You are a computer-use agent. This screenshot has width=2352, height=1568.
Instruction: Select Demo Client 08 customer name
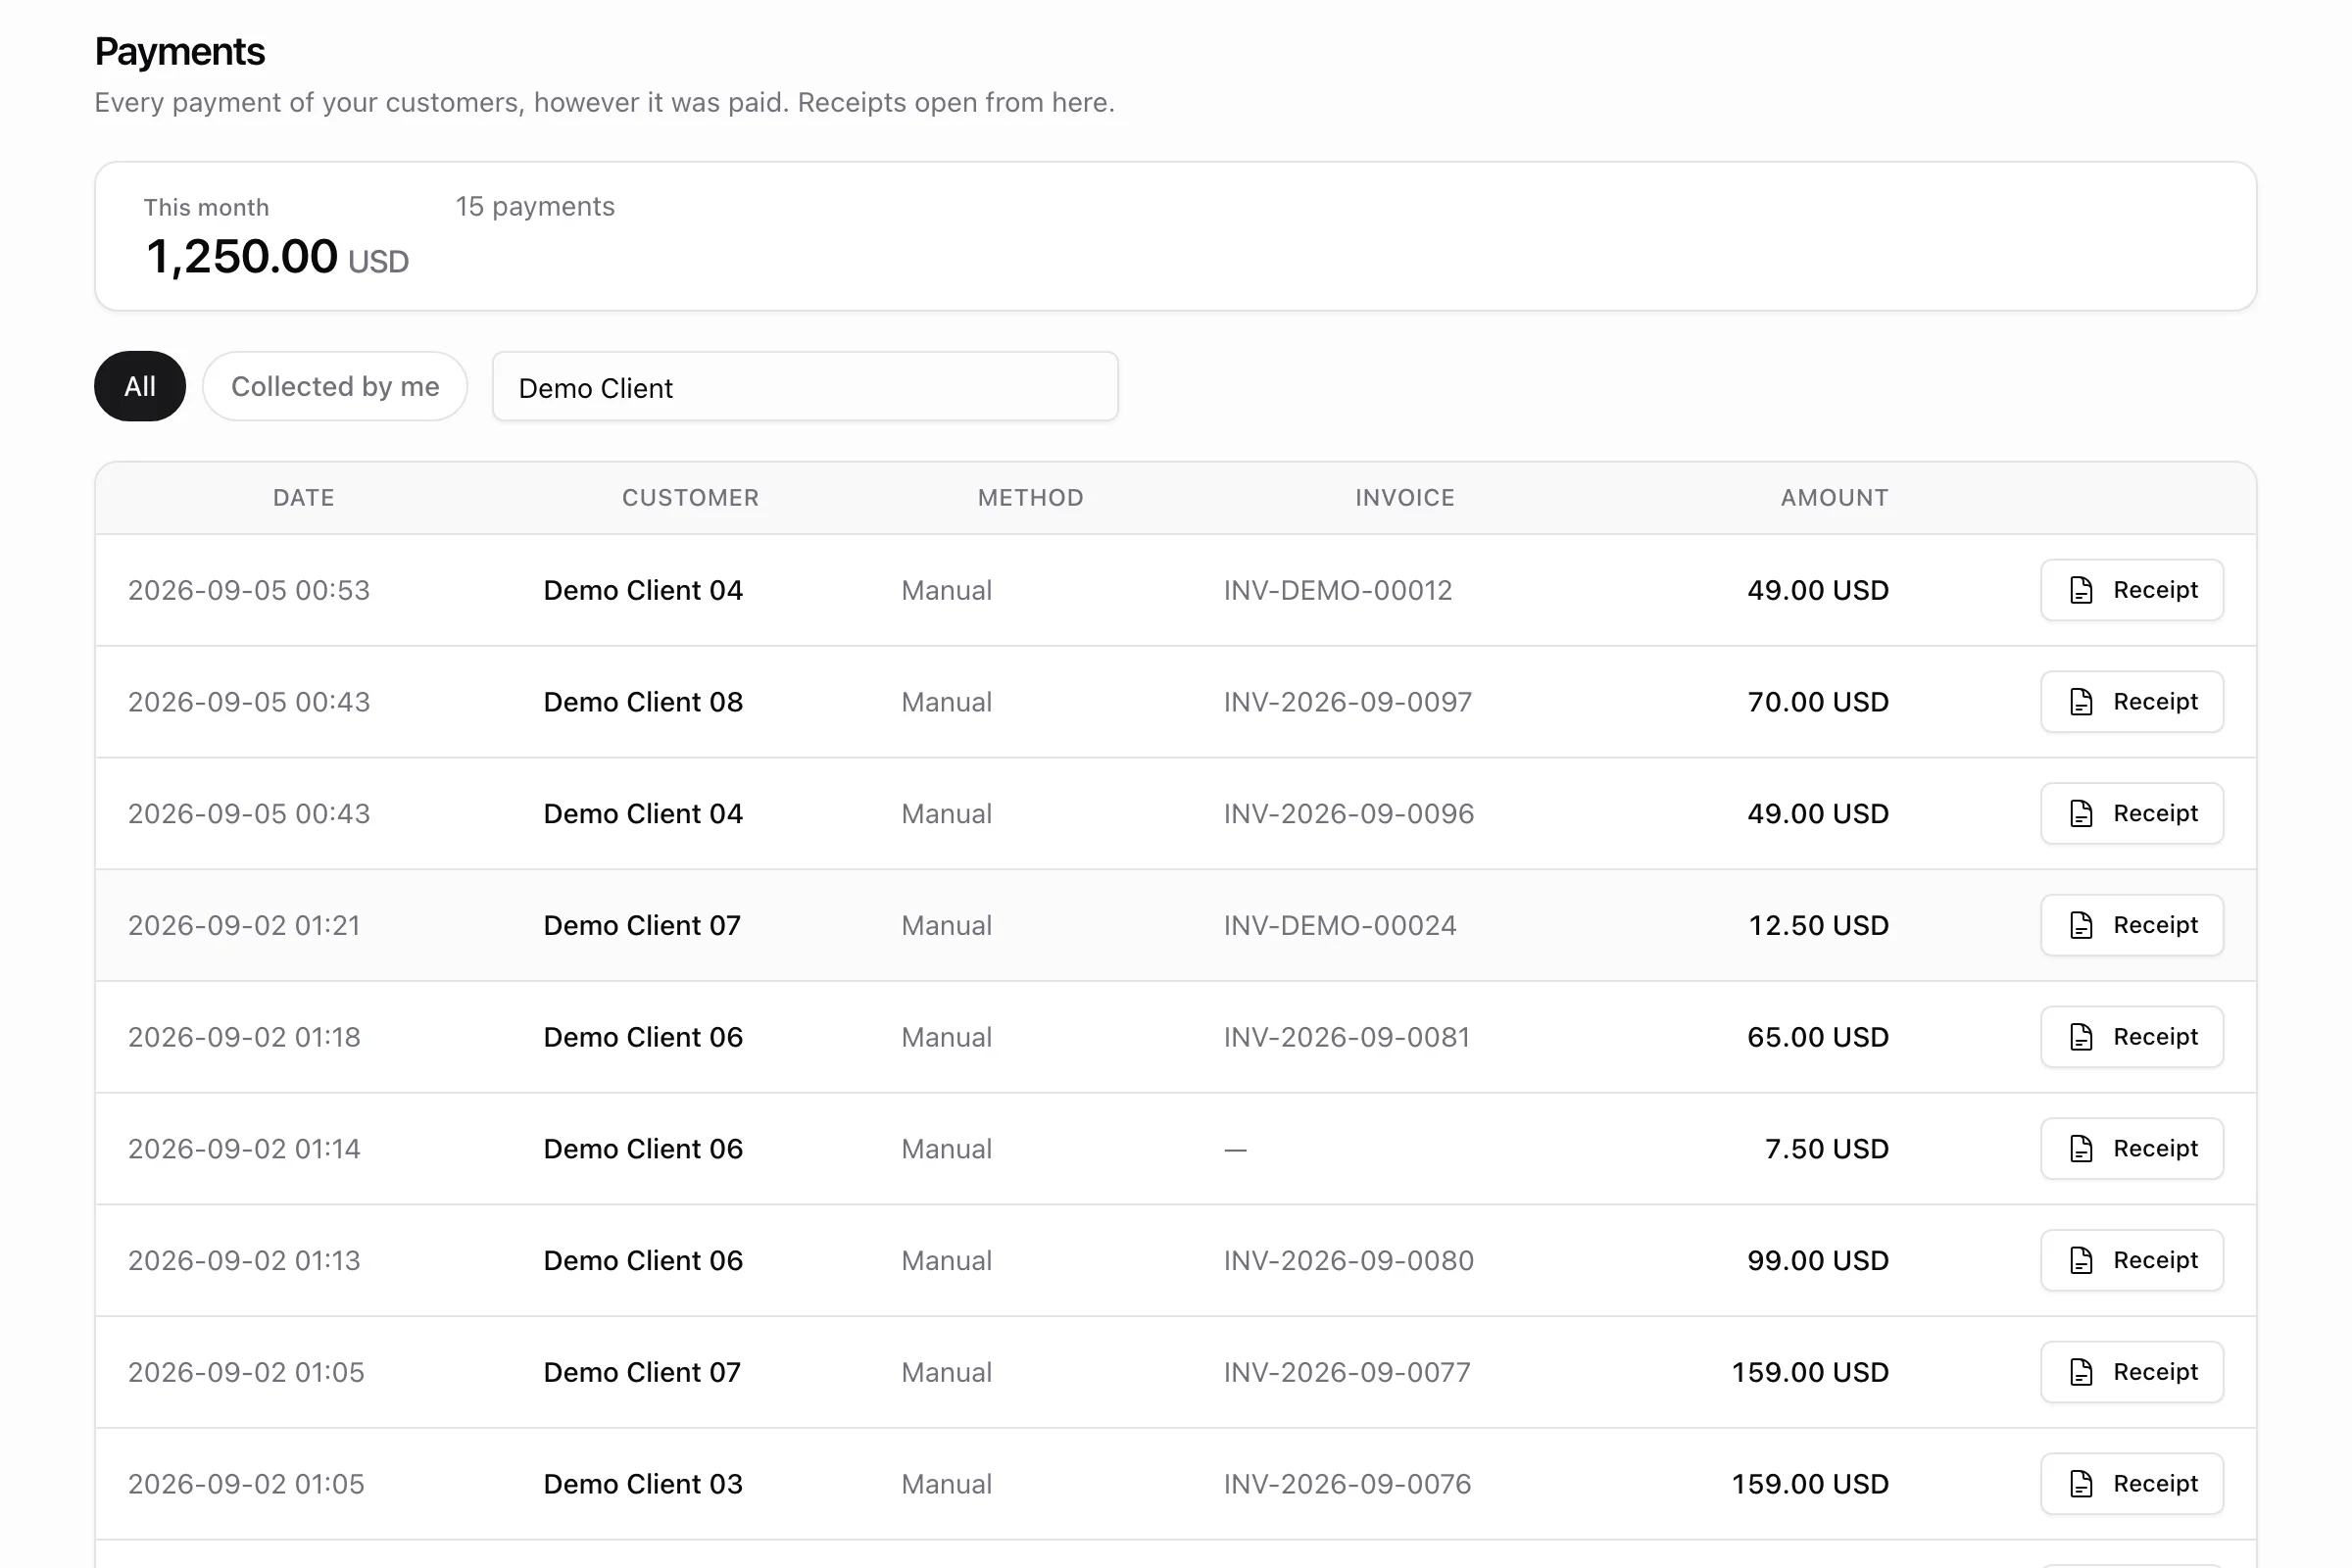[643, 702]
